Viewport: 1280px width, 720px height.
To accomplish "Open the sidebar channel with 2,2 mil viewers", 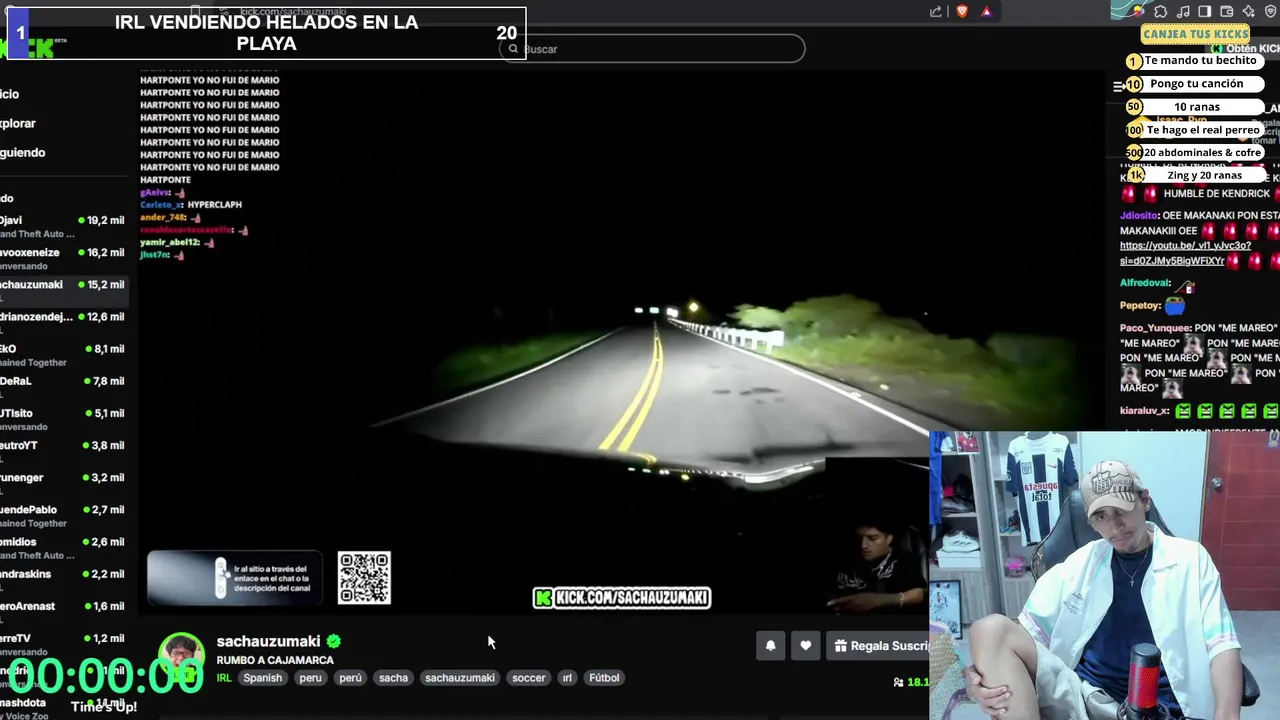I will [x=64, y=579].
